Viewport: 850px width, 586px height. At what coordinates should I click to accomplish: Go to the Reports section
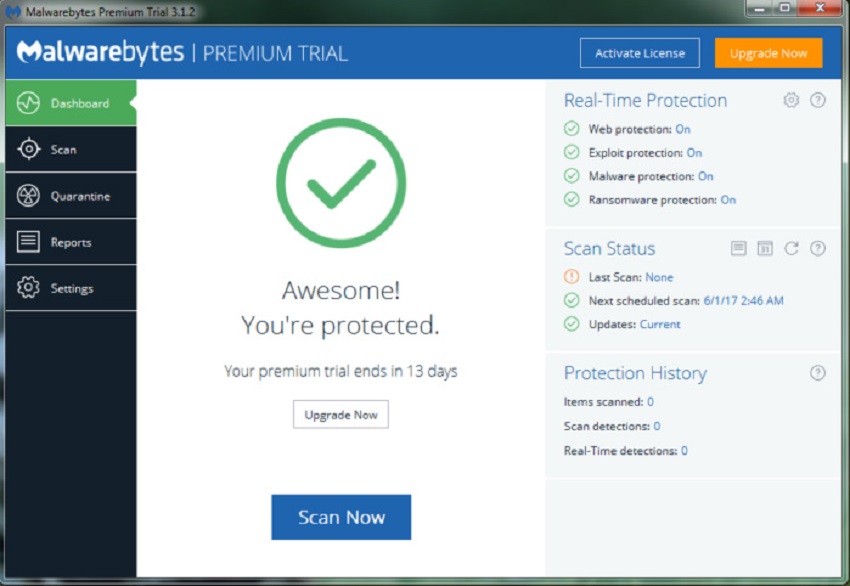(70, 242)
